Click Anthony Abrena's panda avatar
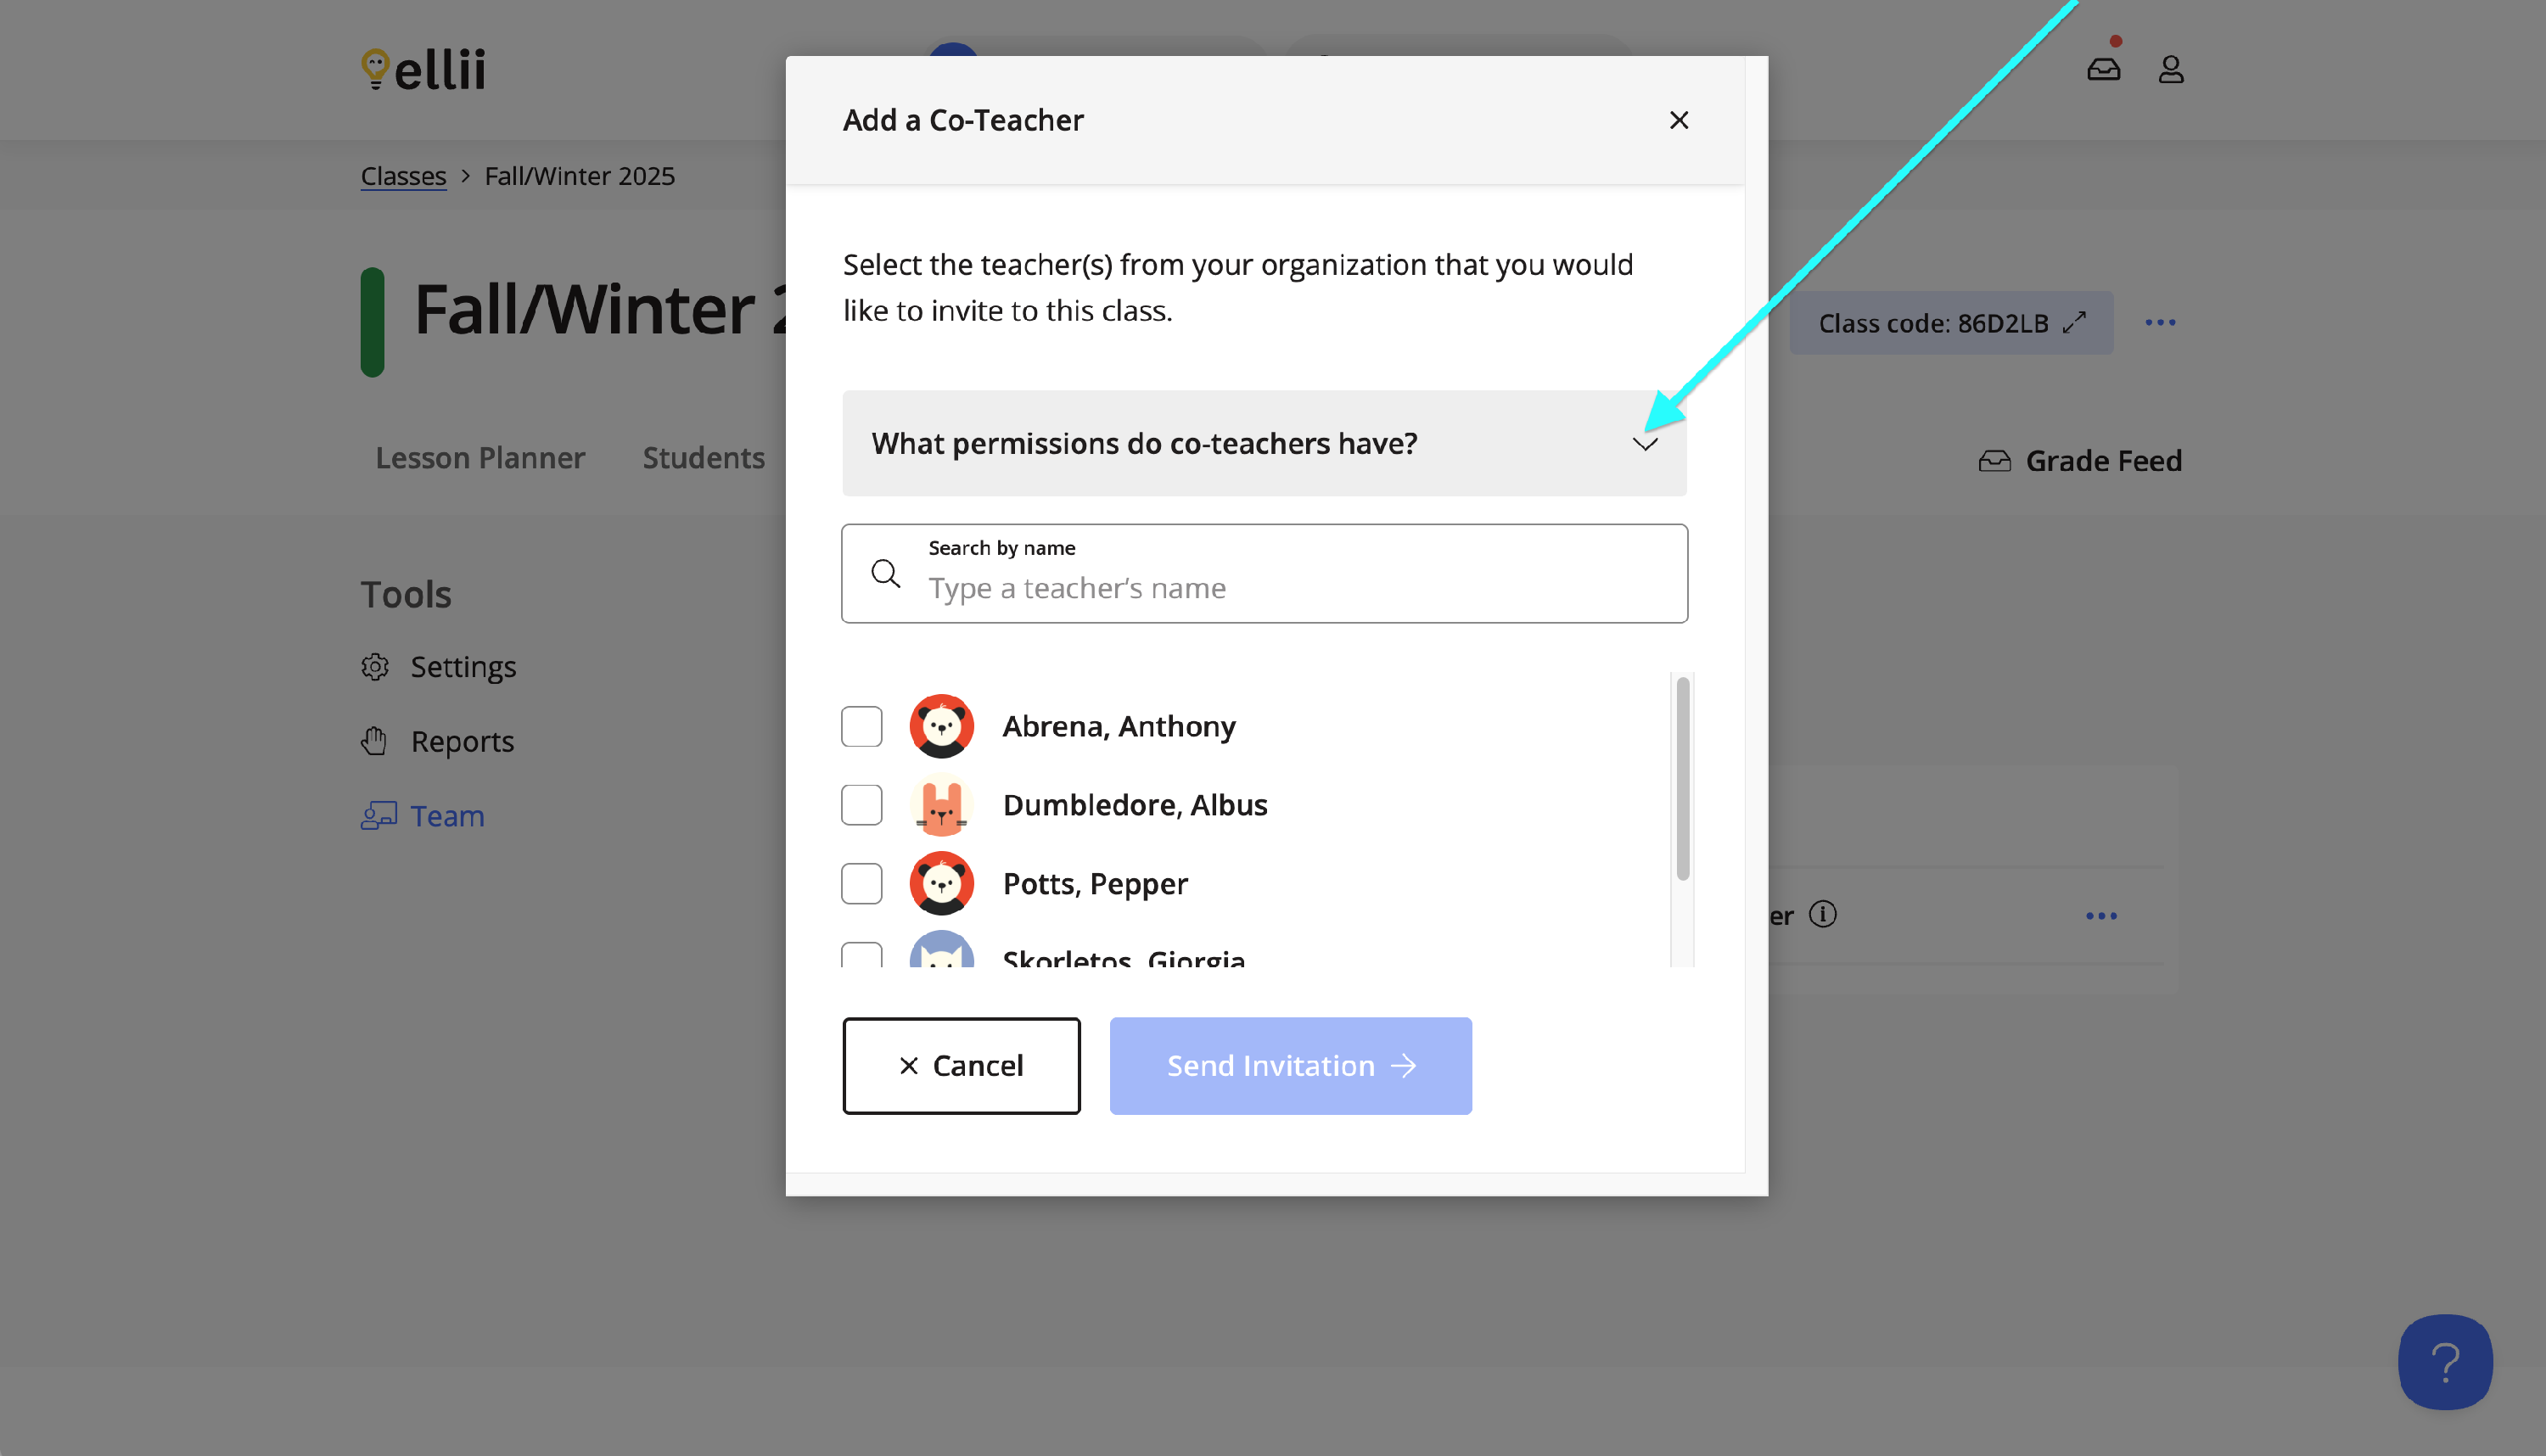2546x1456 pixels. (941, 726)
